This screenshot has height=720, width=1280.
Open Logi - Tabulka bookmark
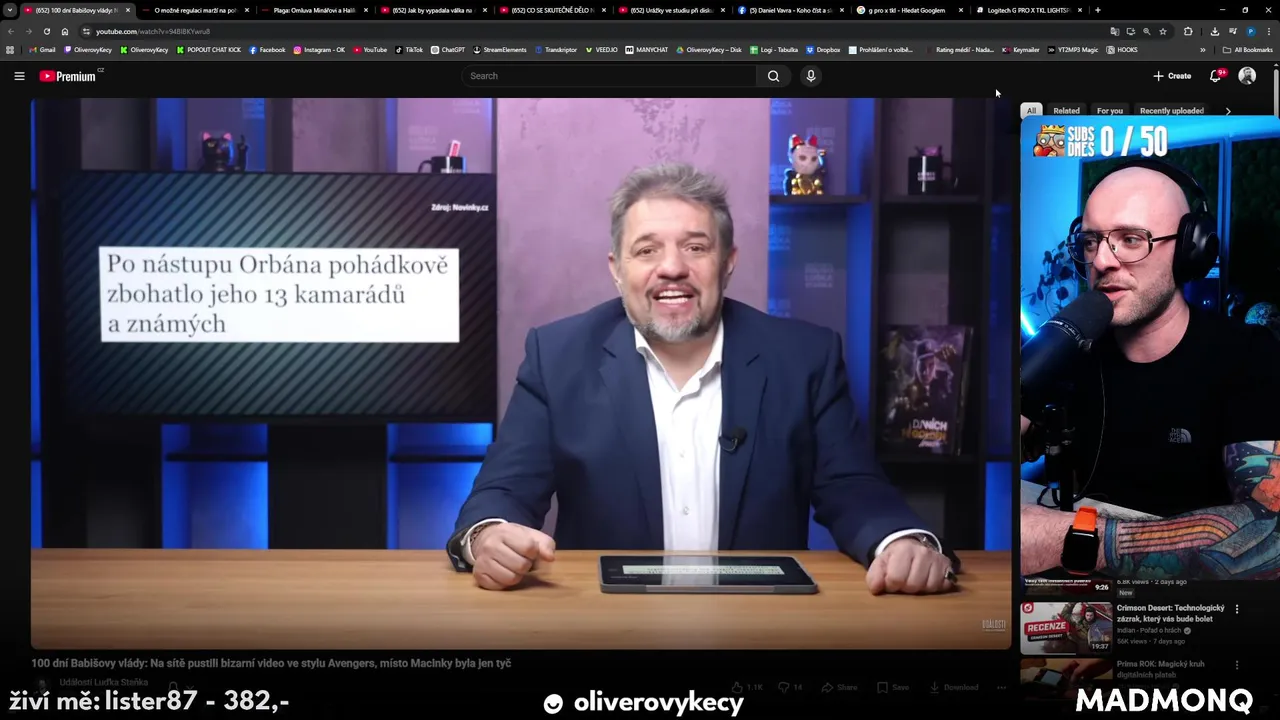click(773, 49)
